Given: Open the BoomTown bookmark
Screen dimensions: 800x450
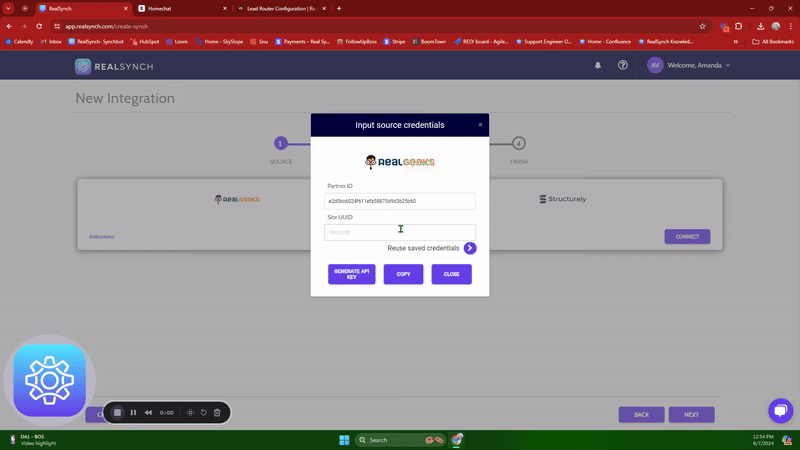Looking at the screenshot, I should (429, 42).
